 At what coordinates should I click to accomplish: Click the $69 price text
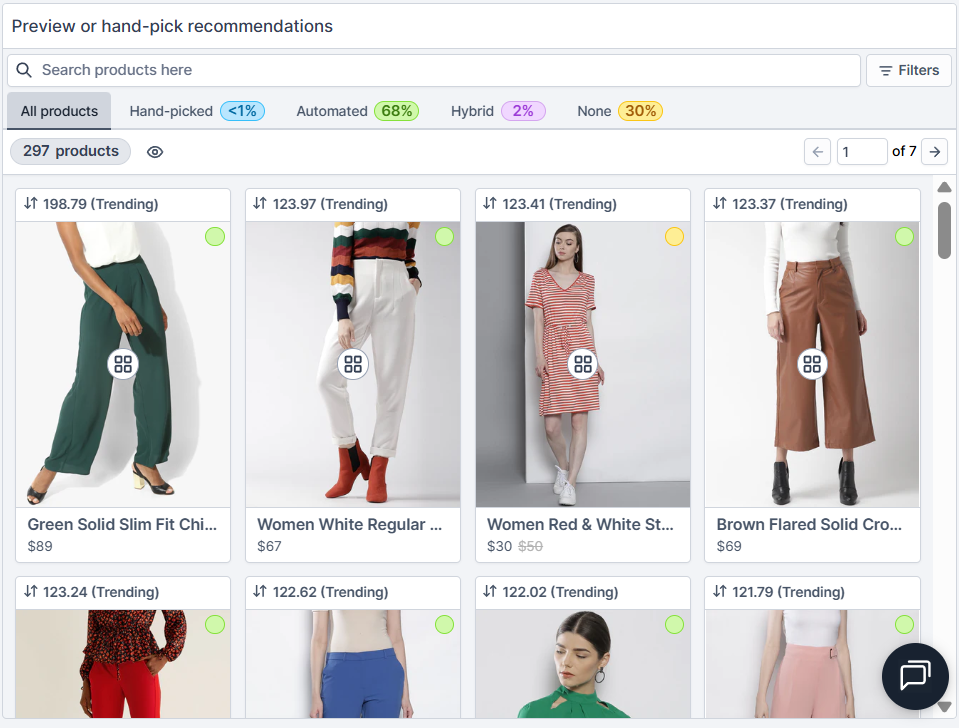729,546
